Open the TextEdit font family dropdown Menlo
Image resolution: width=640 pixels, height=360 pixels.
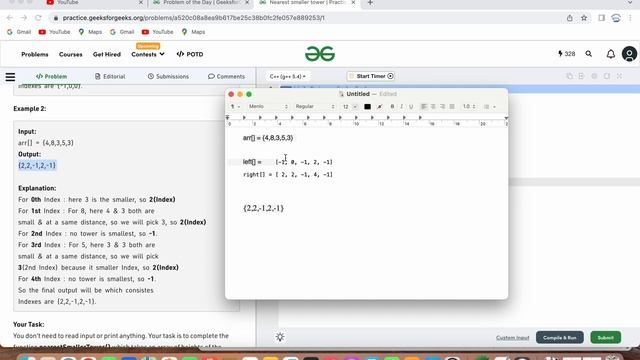tap(268, 107)
